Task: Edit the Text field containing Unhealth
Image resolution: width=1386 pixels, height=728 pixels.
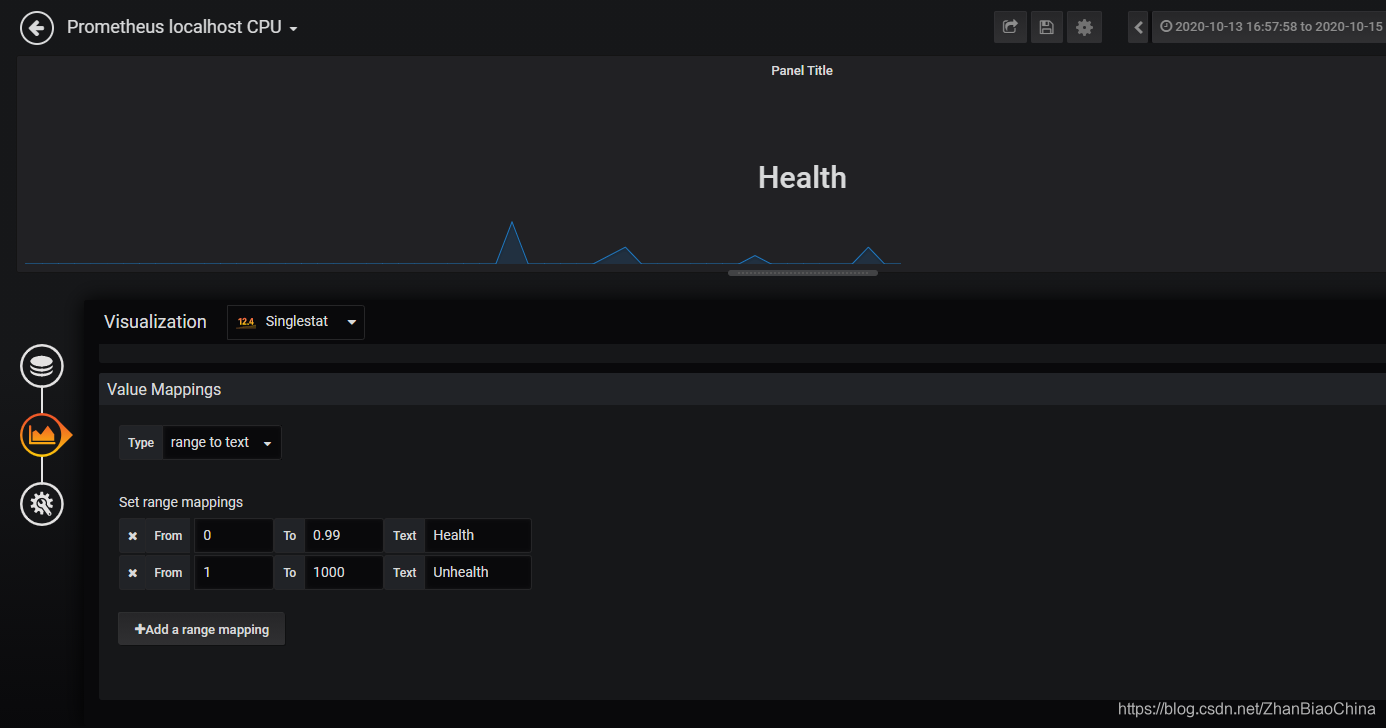Action: [477, 573]
